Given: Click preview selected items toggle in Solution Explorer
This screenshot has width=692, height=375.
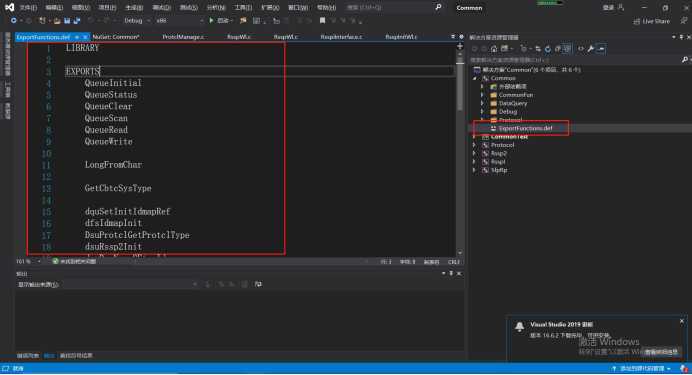Looking at the screenshot, I should 601,49.
